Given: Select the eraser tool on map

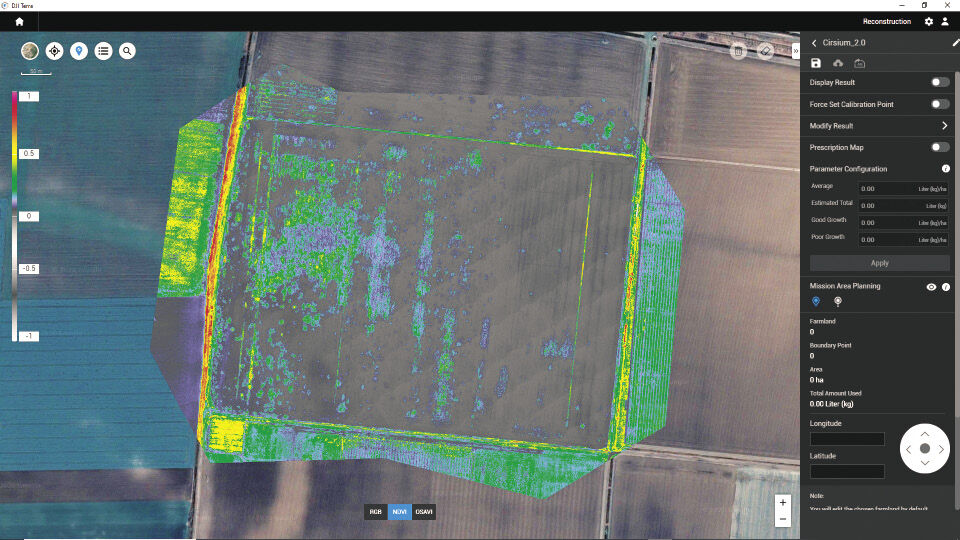Looking at the screenshot, I should point(765,51).
